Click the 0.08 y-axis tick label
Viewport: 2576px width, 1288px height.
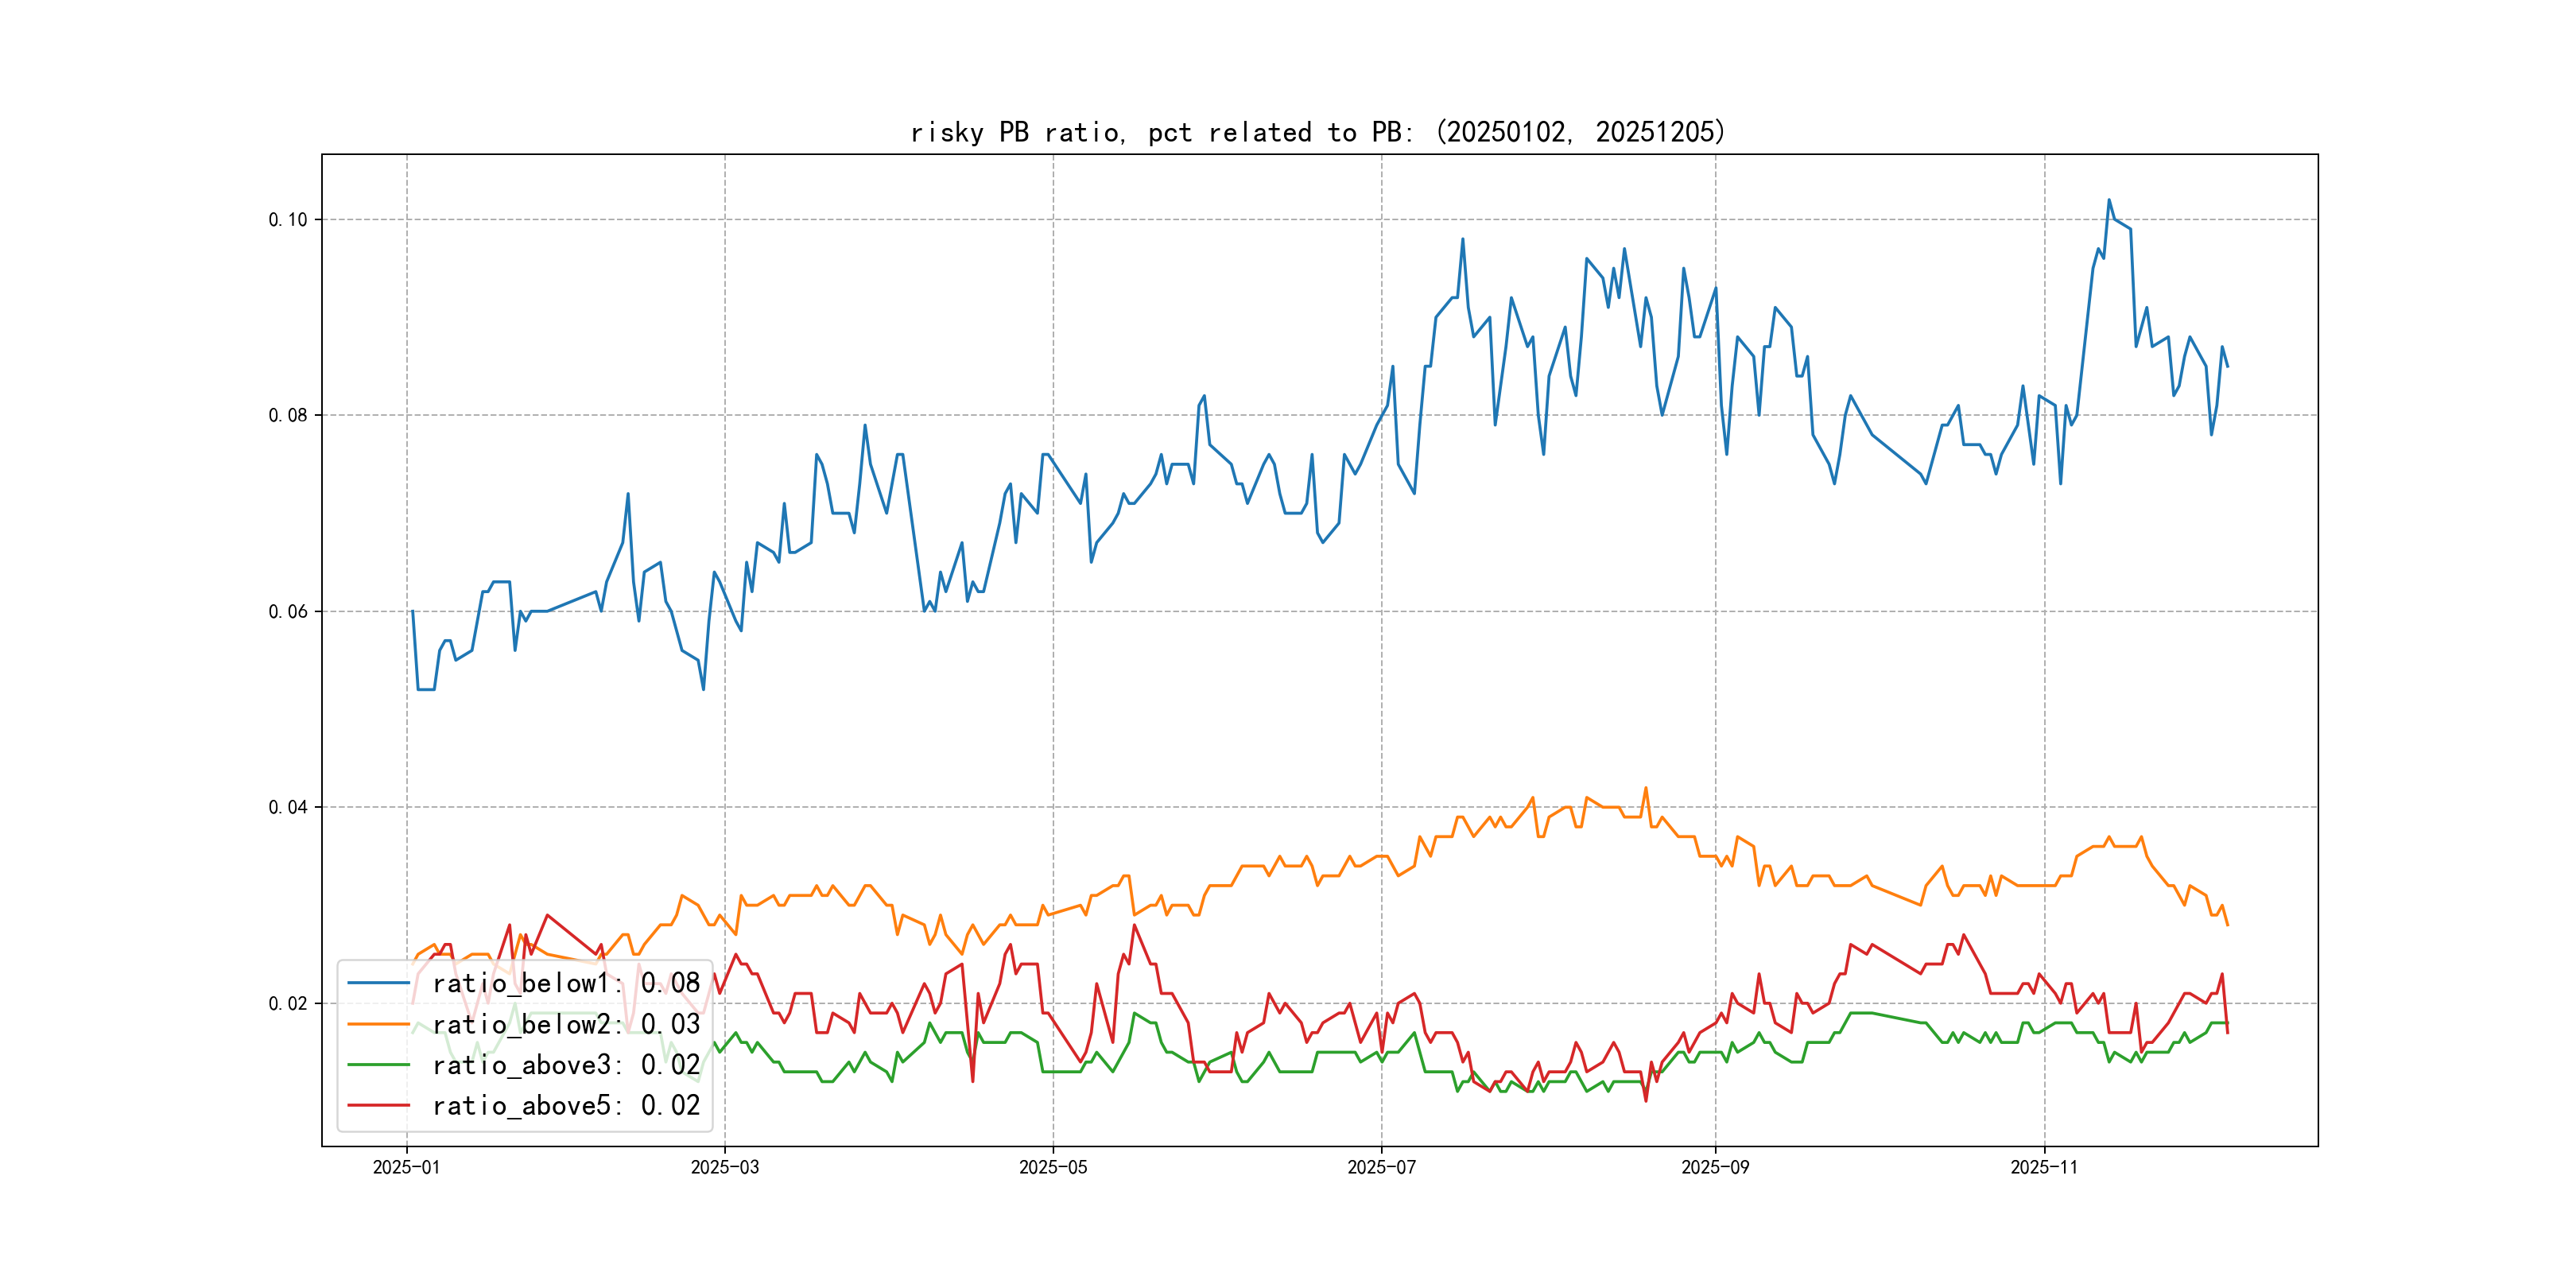tap(287, 415)
